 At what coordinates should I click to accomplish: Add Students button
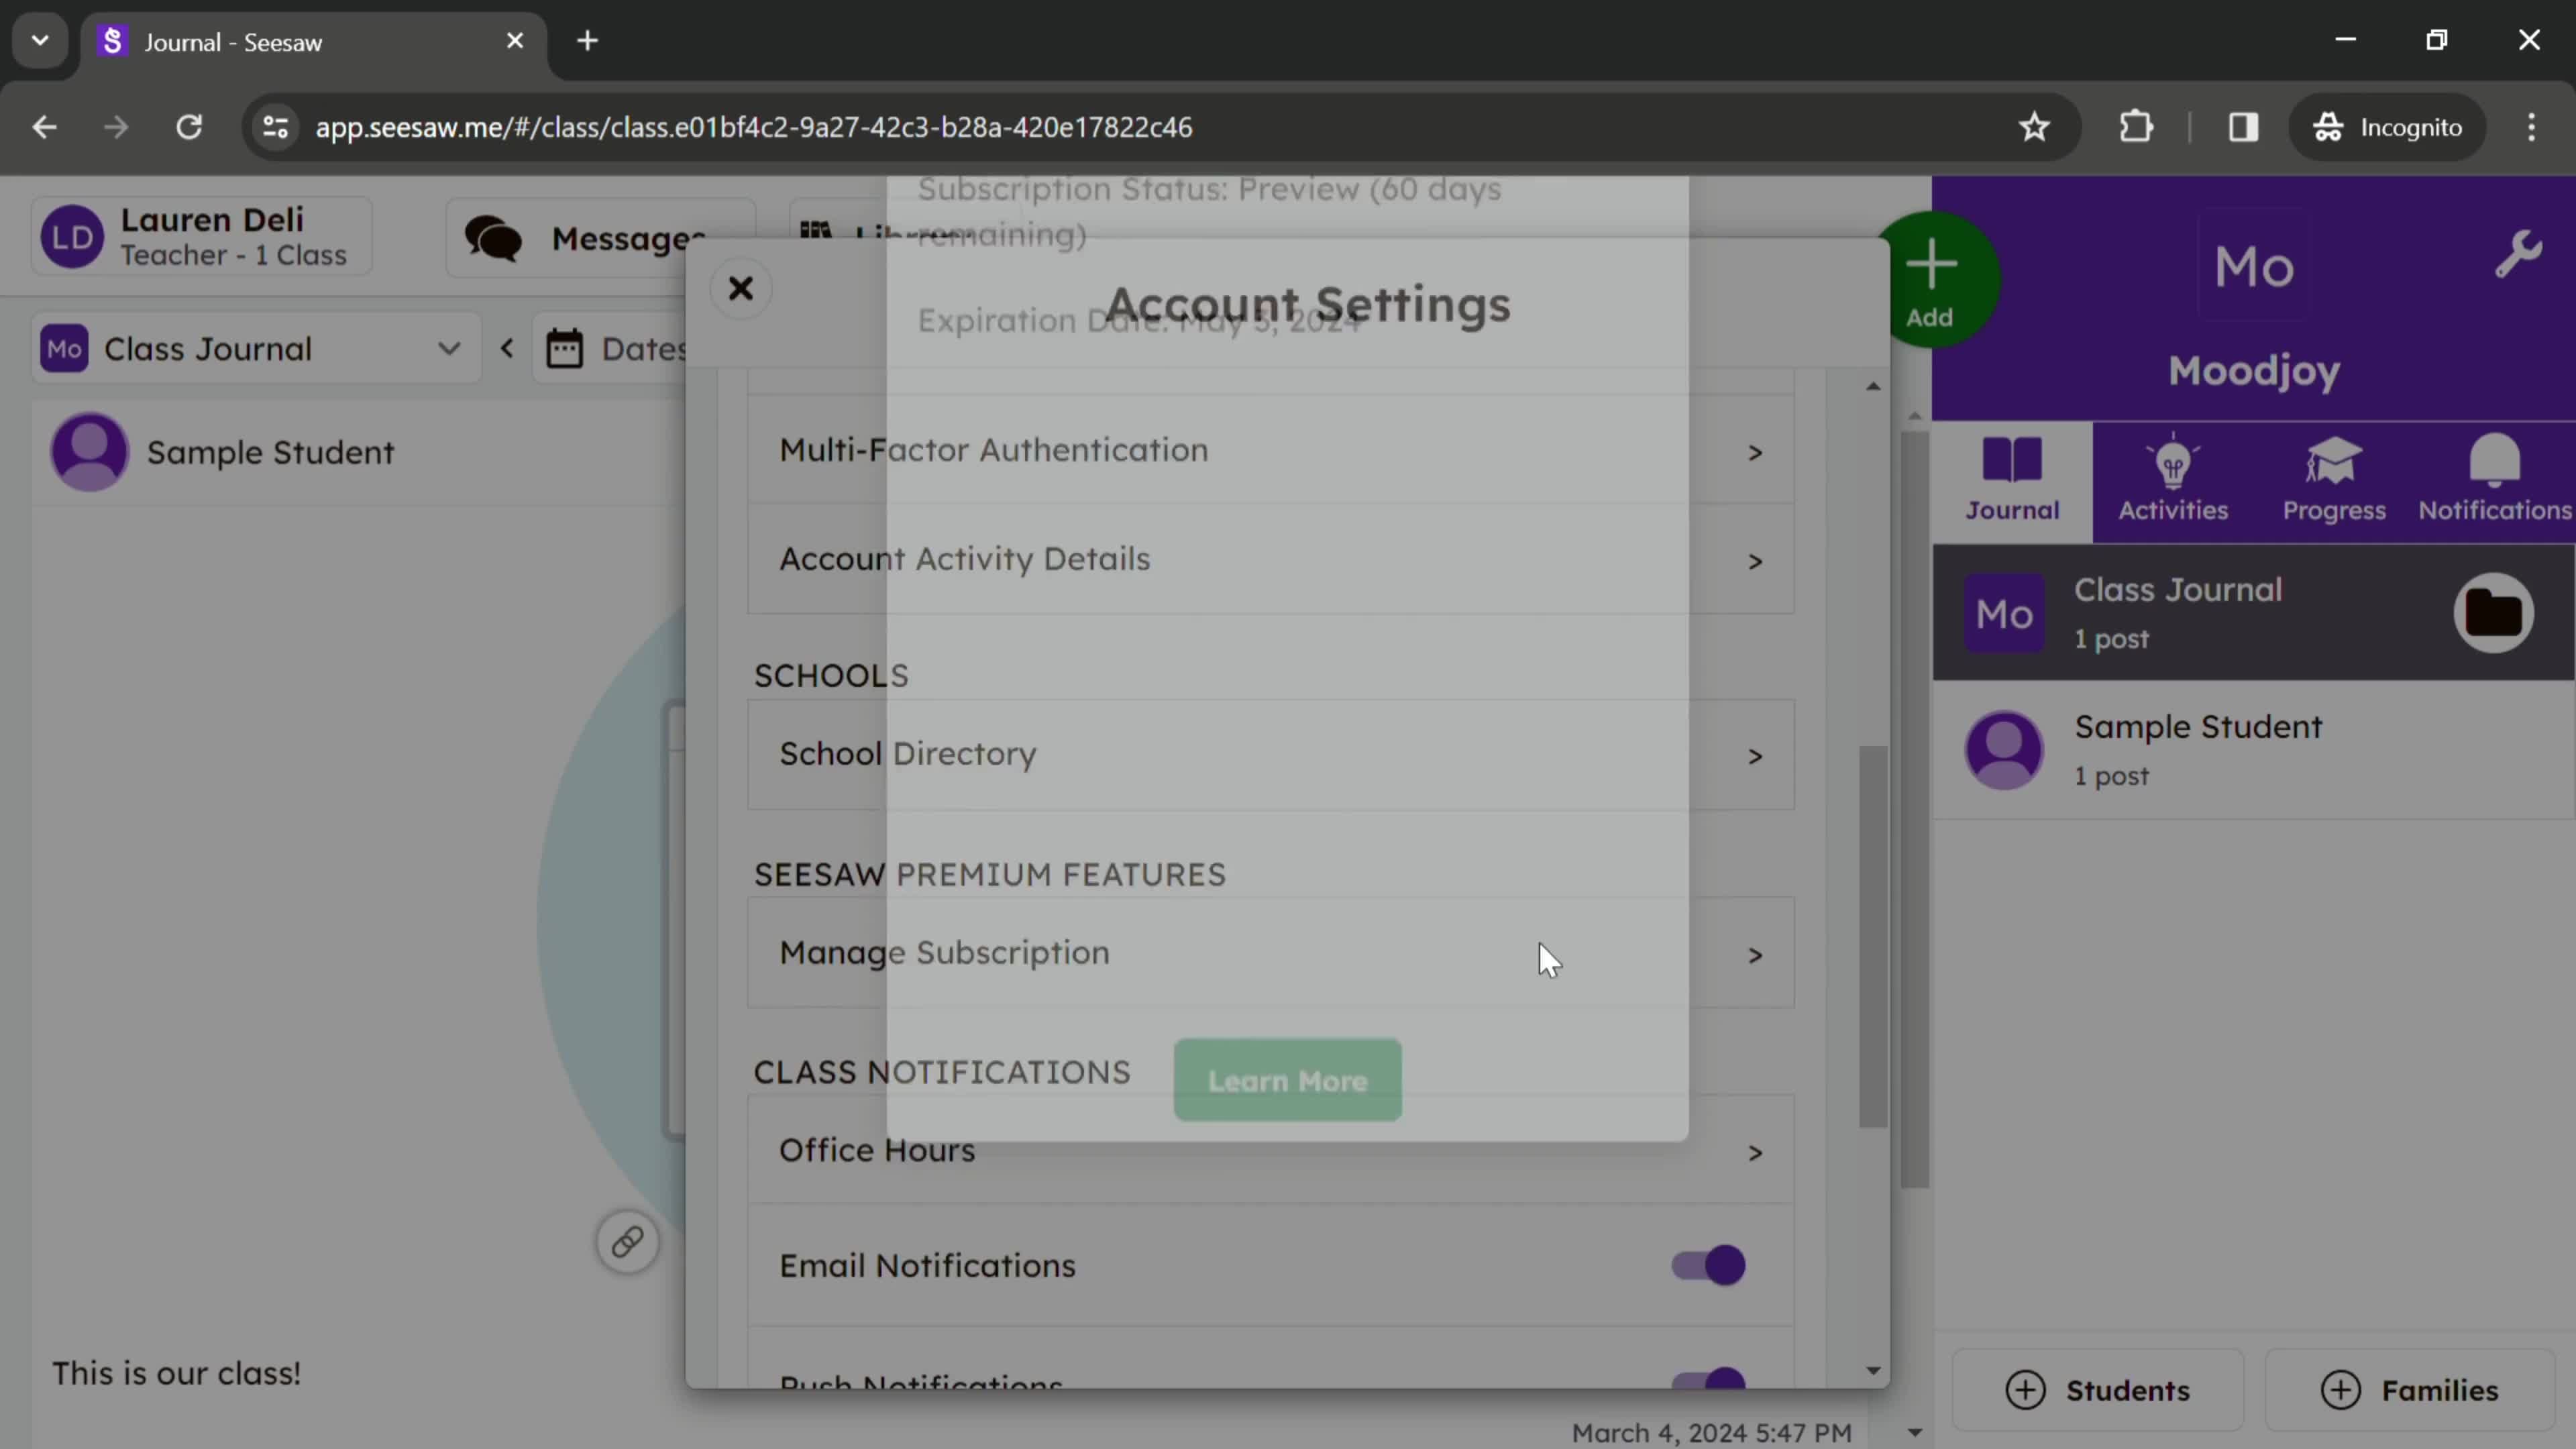pyautogui.click(x=2097, y=1390)
